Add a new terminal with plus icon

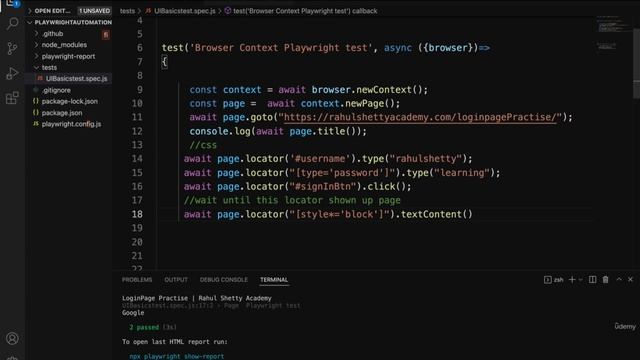click(x=572, y=280)
